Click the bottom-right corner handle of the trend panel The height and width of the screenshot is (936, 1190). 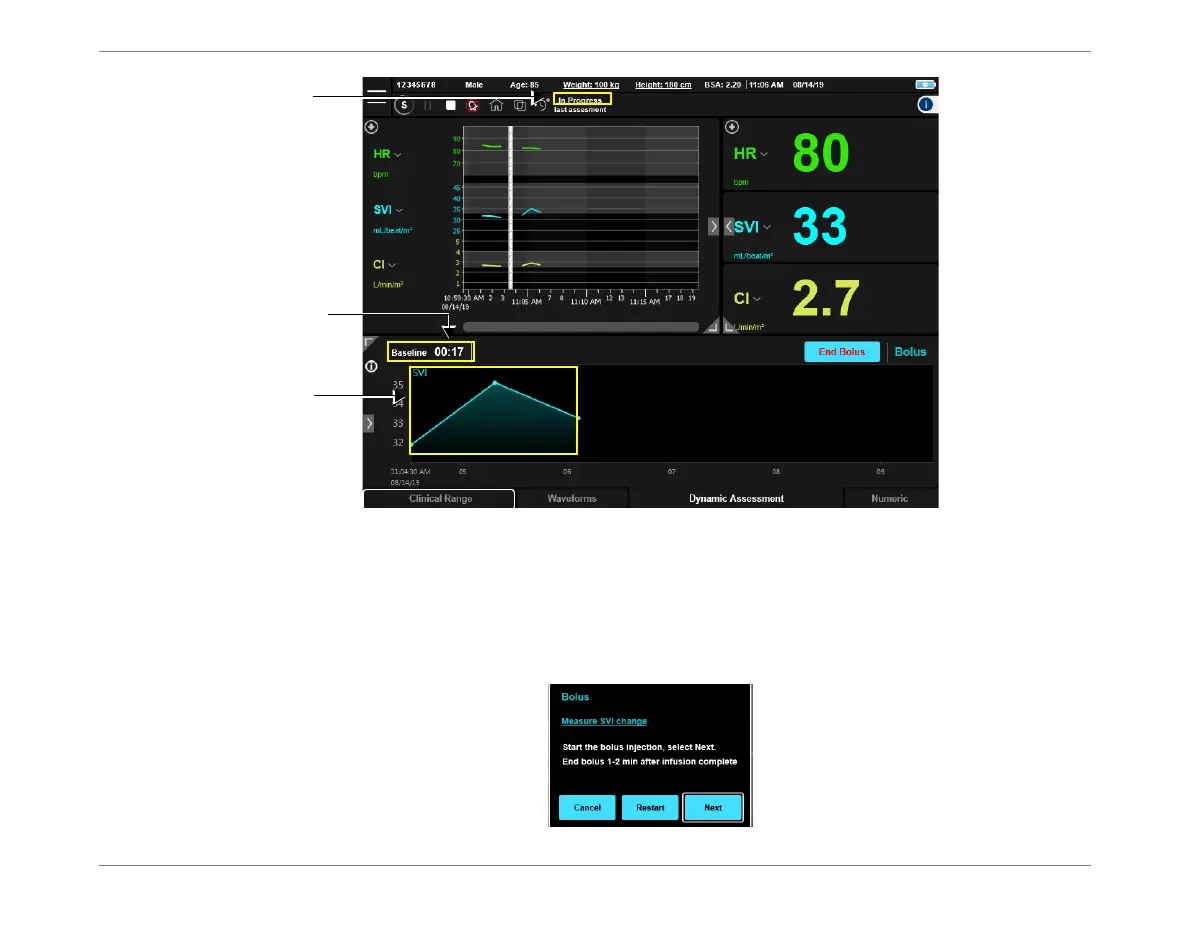(x=711, y=326)
